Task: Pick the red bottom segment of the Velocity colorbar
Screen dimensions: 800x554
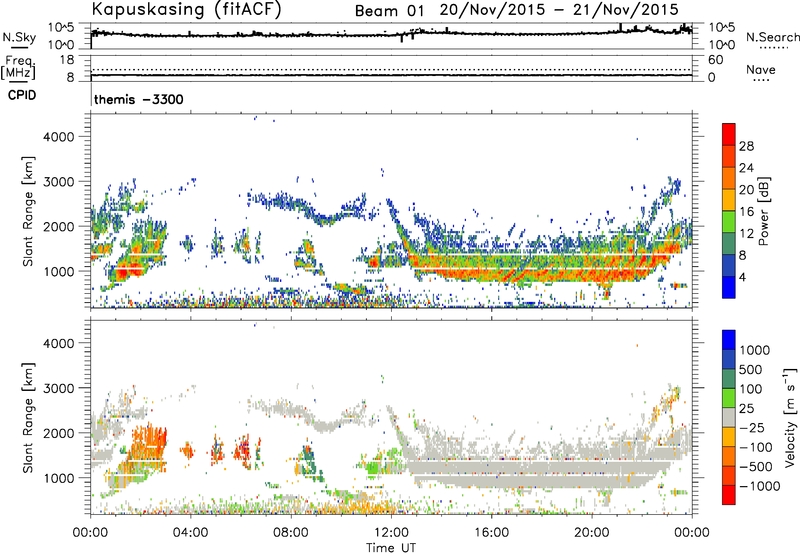Action: pyautogui.click(x=729, y=495)
